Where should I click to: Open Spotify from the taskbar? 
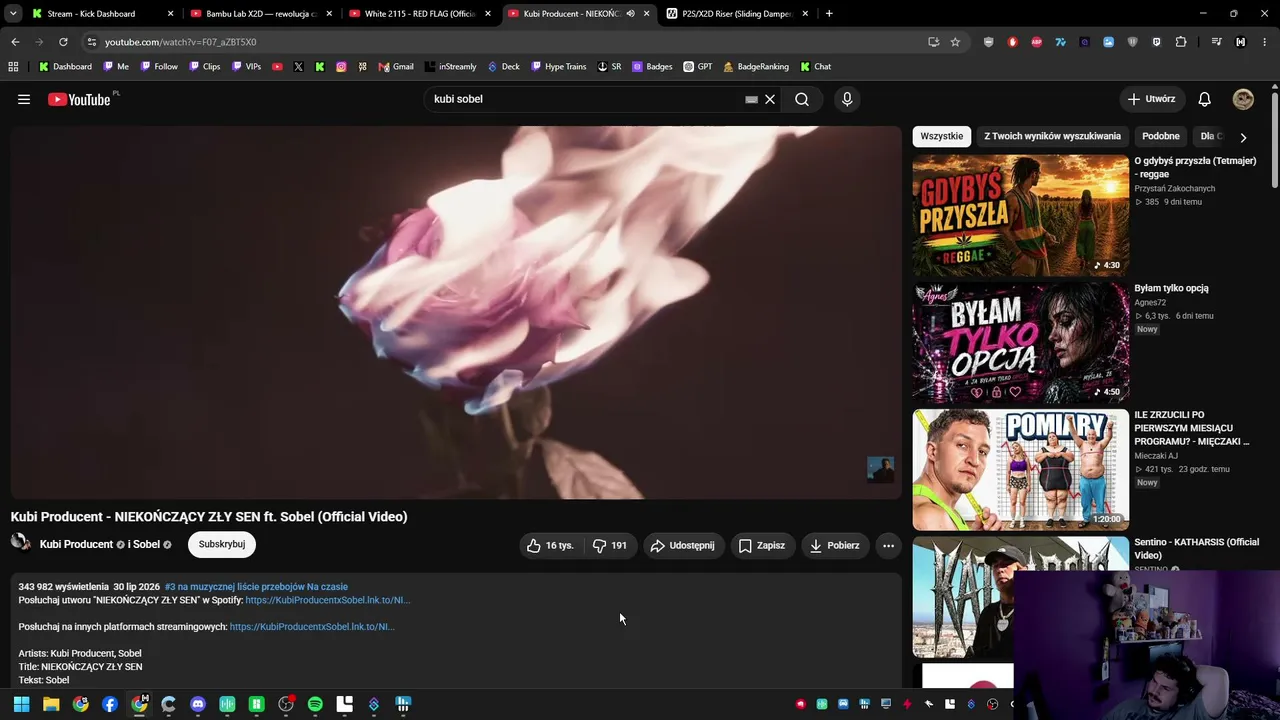coord(315,704)
